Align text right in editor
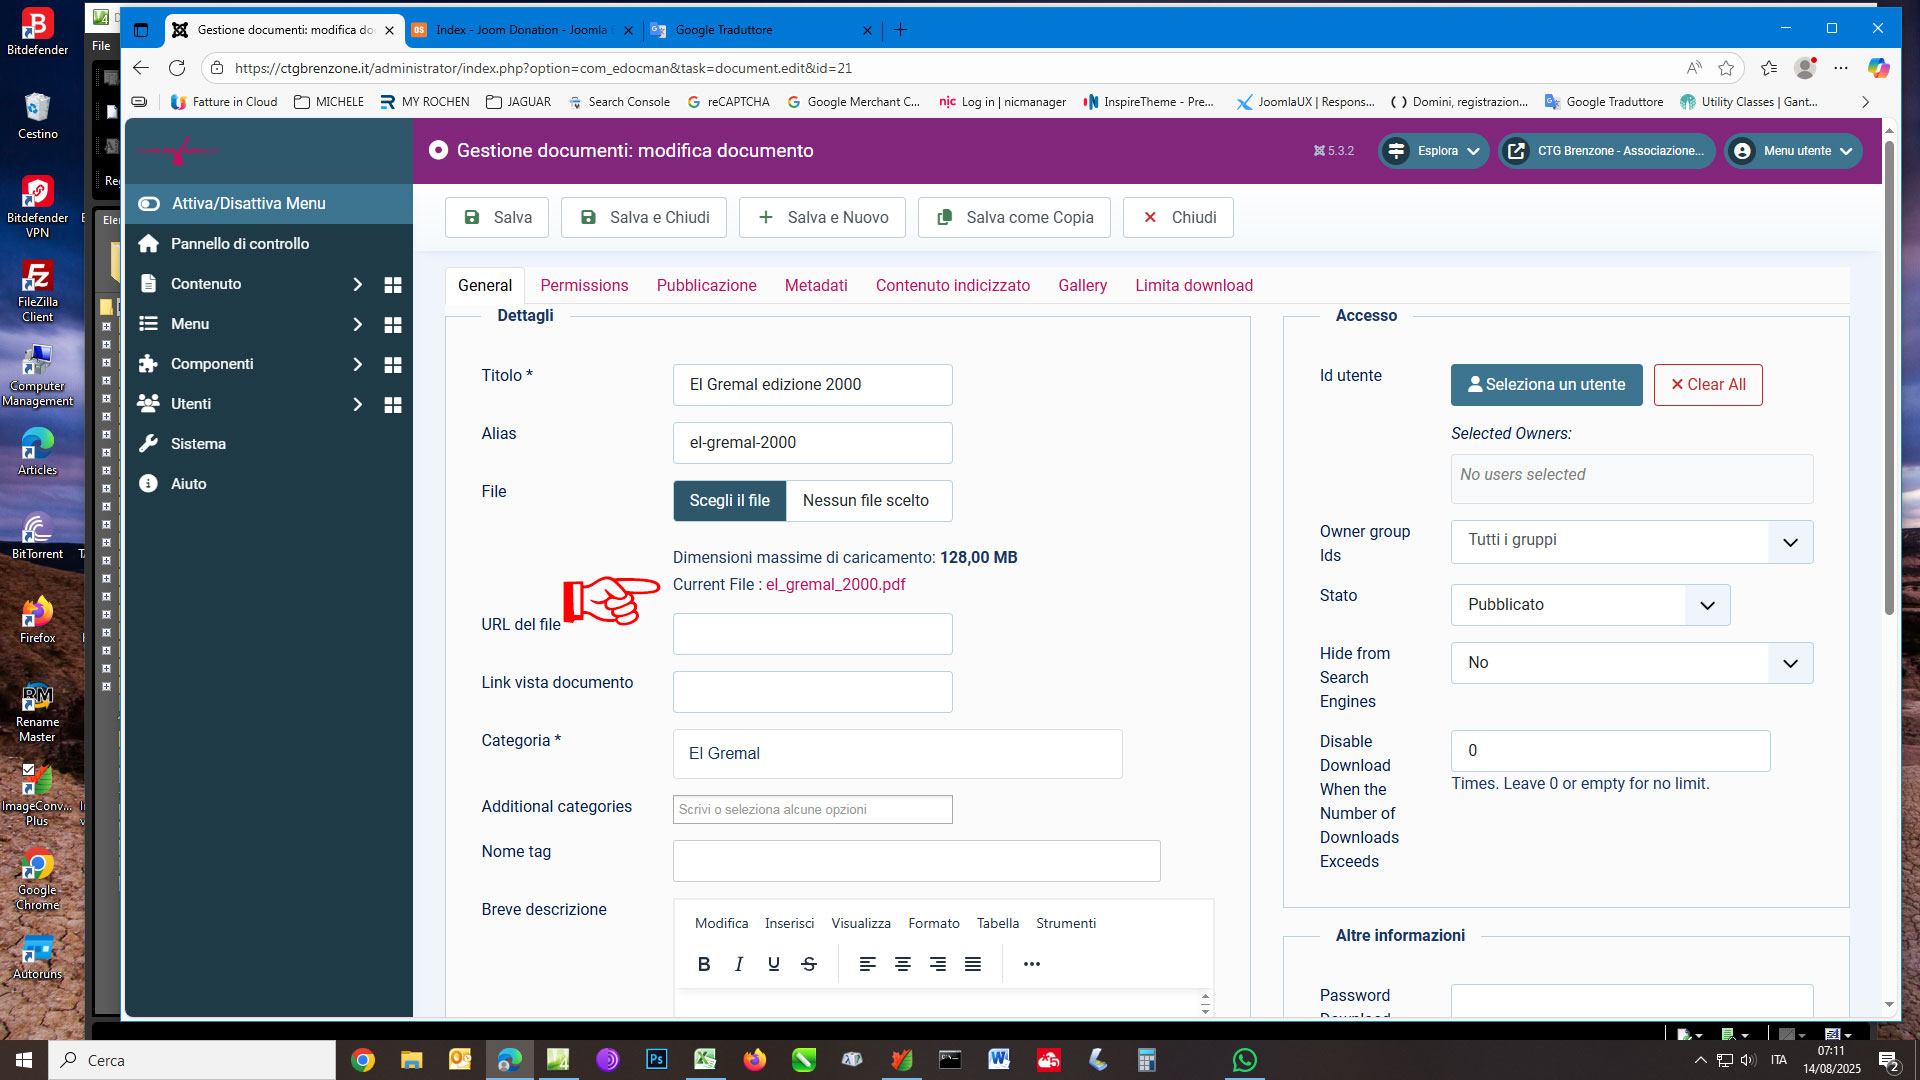This screenshot has width=1920, height=1080. click(x=937, y=965)
